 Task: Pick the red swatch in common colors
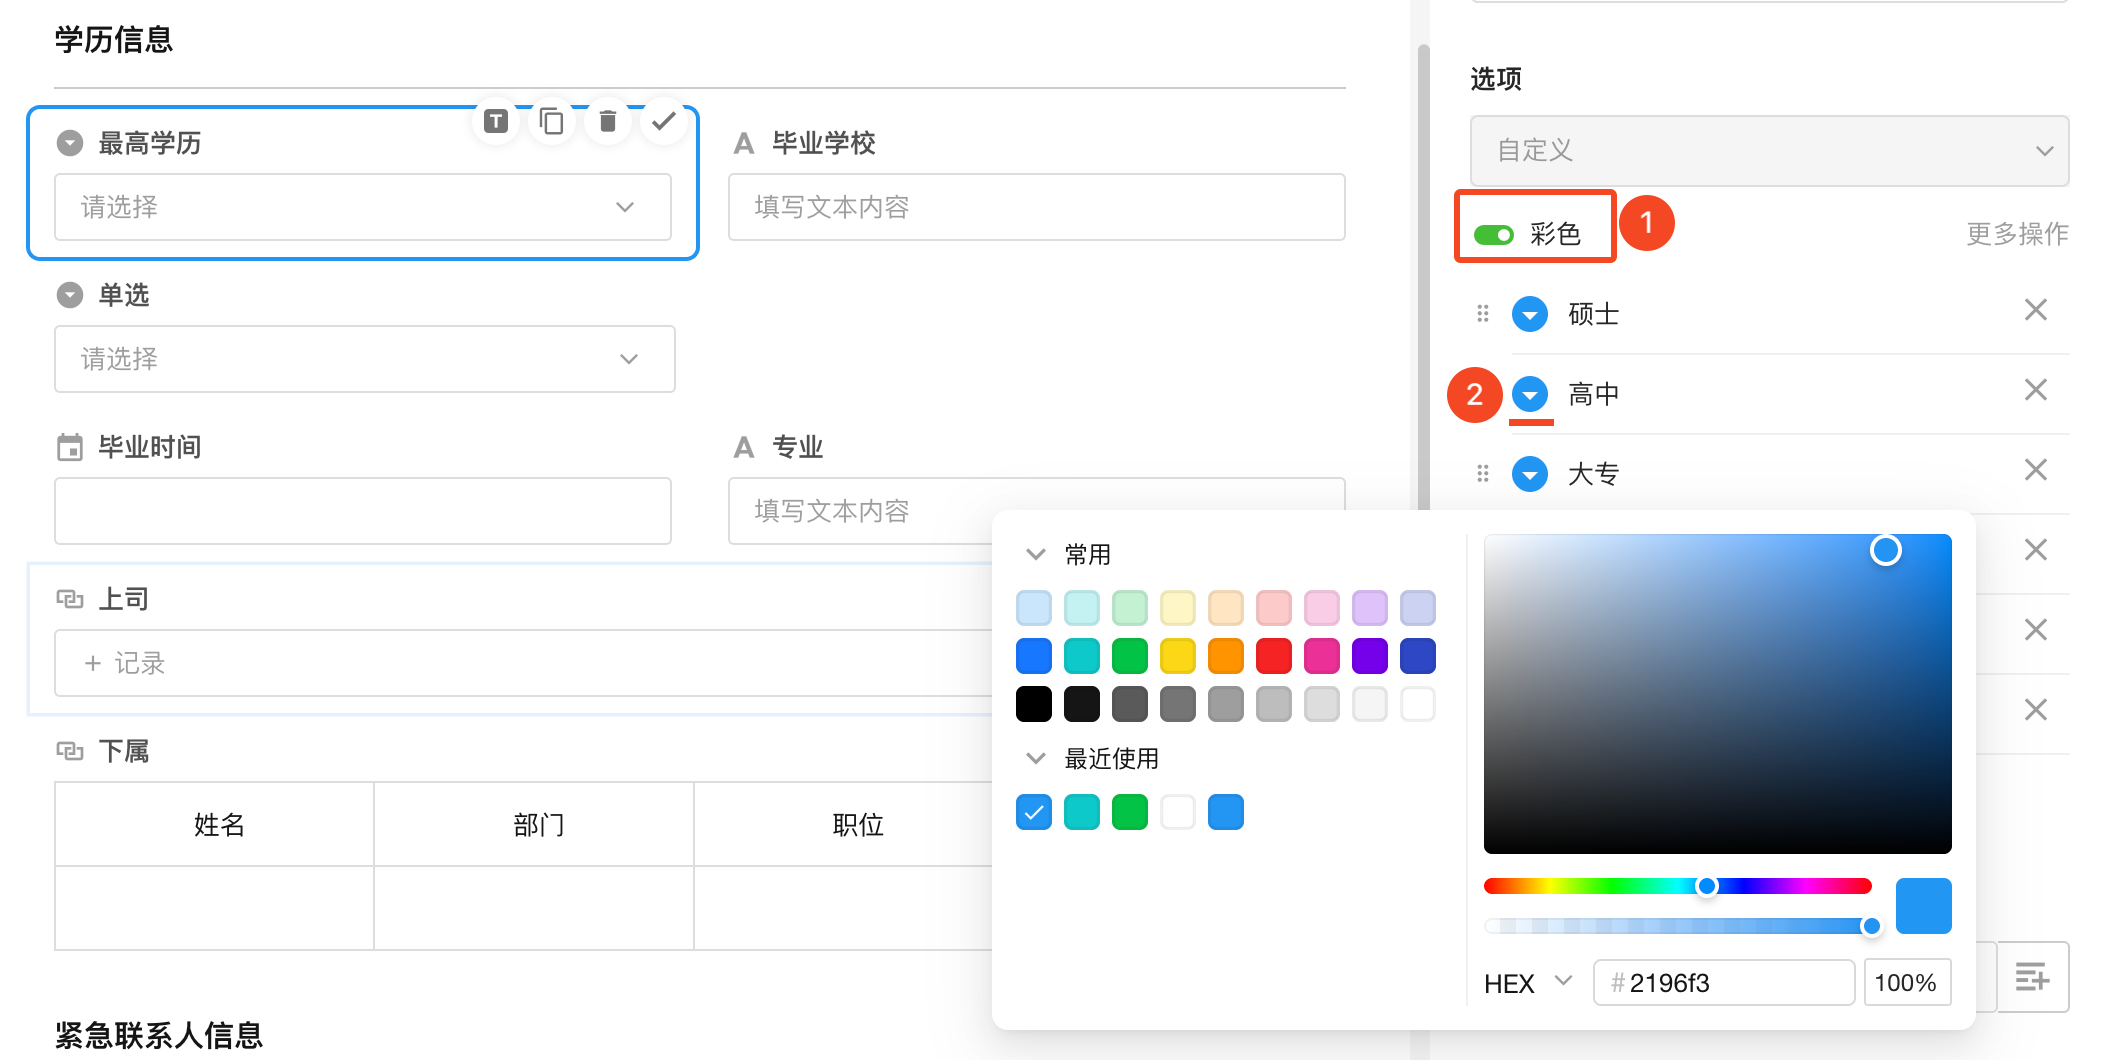(x=1273, y=656)
